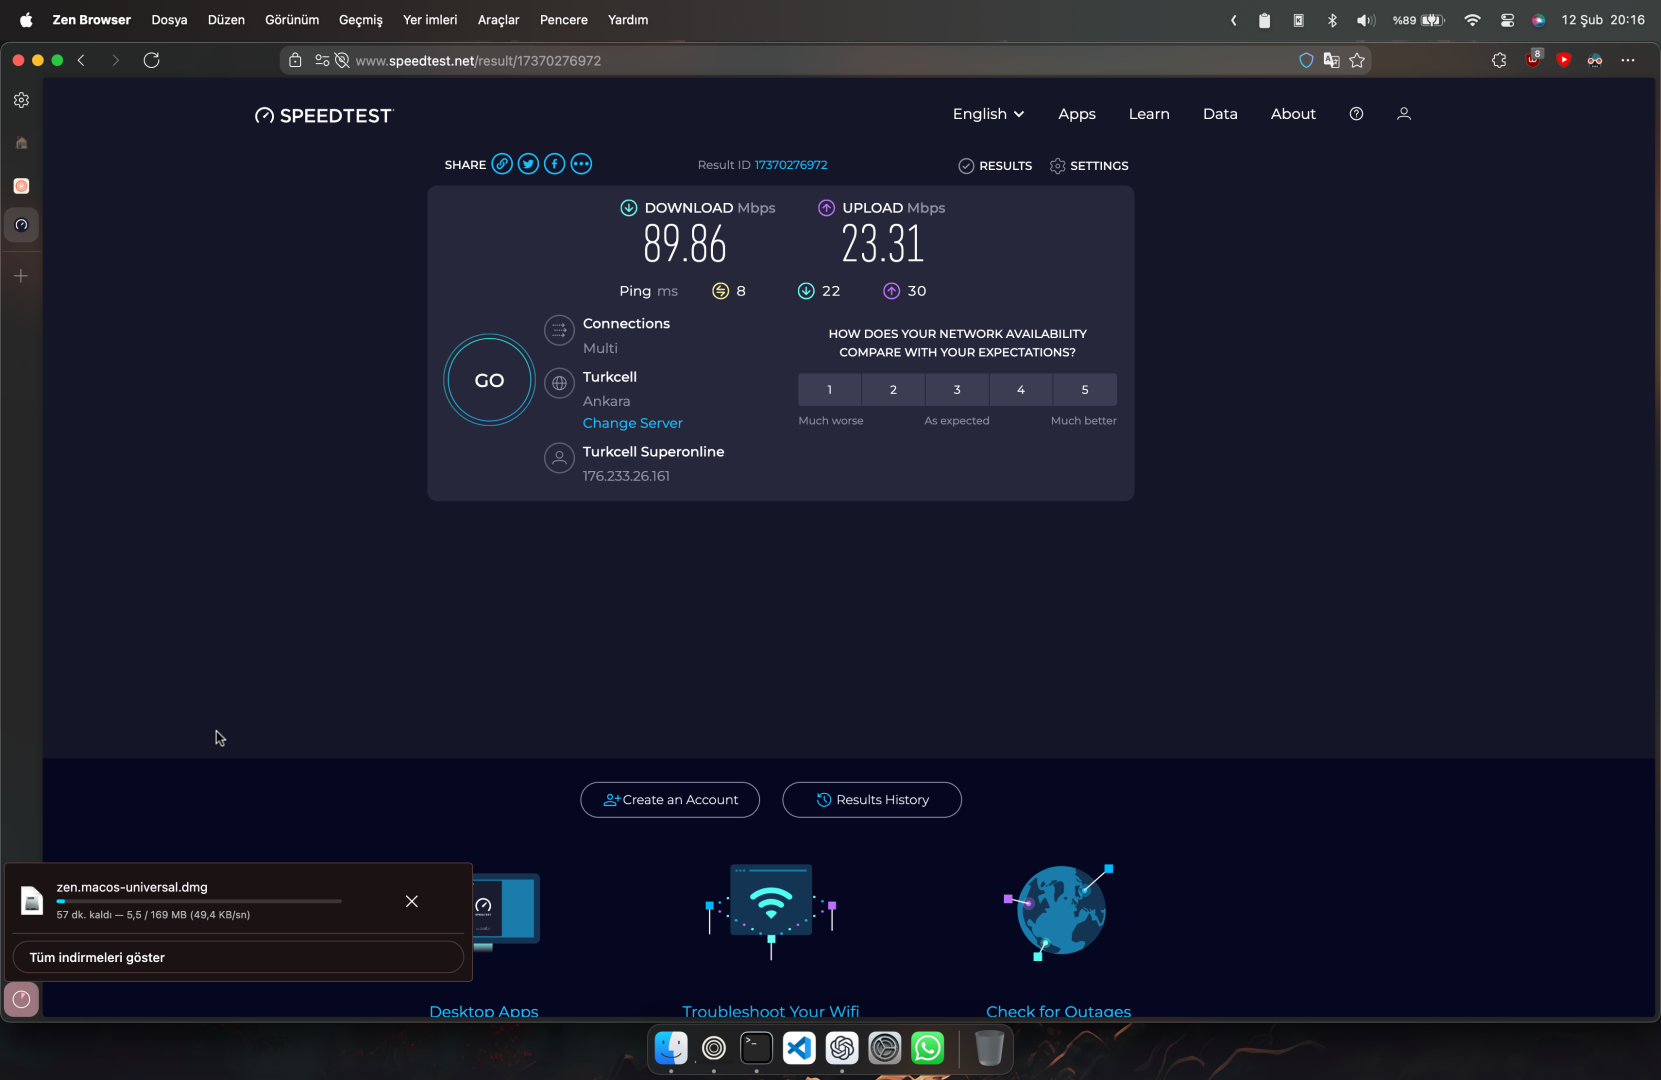1661x1080 pixels.
Task: Open the red YouTube extension icon
Action: pos(1564,60)
